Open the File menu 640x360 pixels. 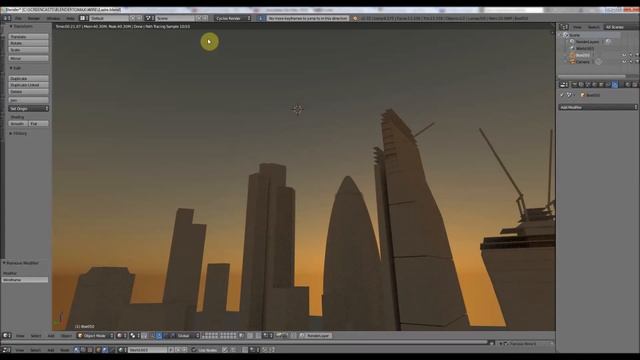coord(18,18)
